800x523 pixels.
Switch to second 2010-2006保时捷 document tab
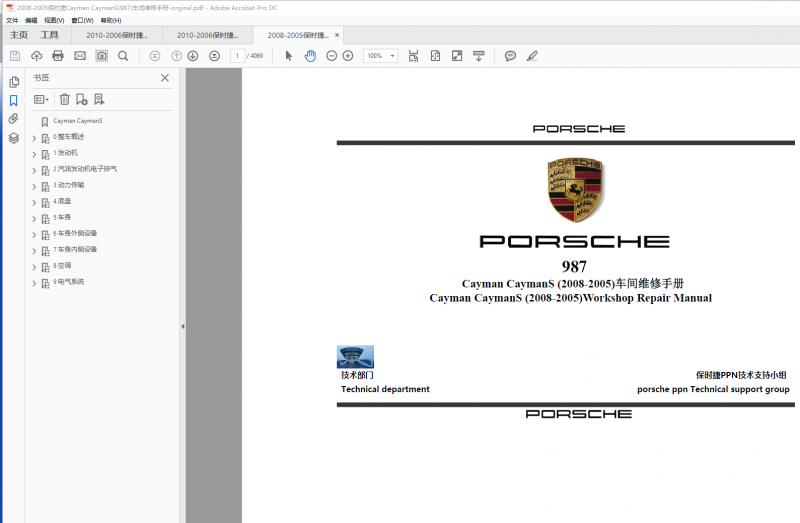click(208, 35)
